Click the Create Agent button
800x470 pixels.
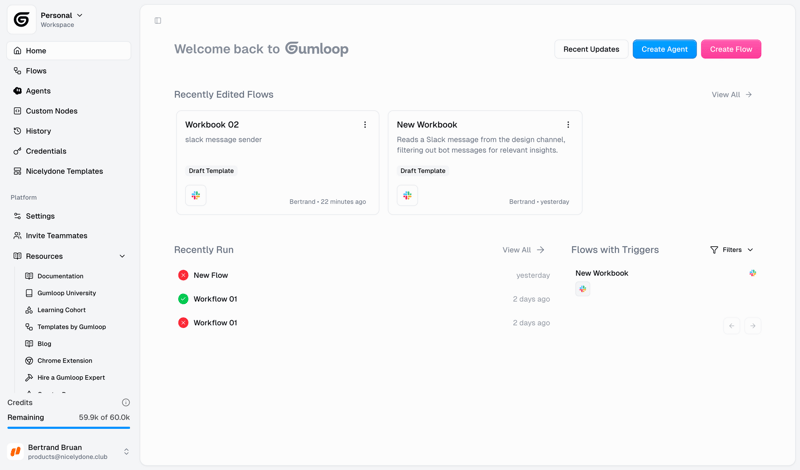[x=664, y=49]
